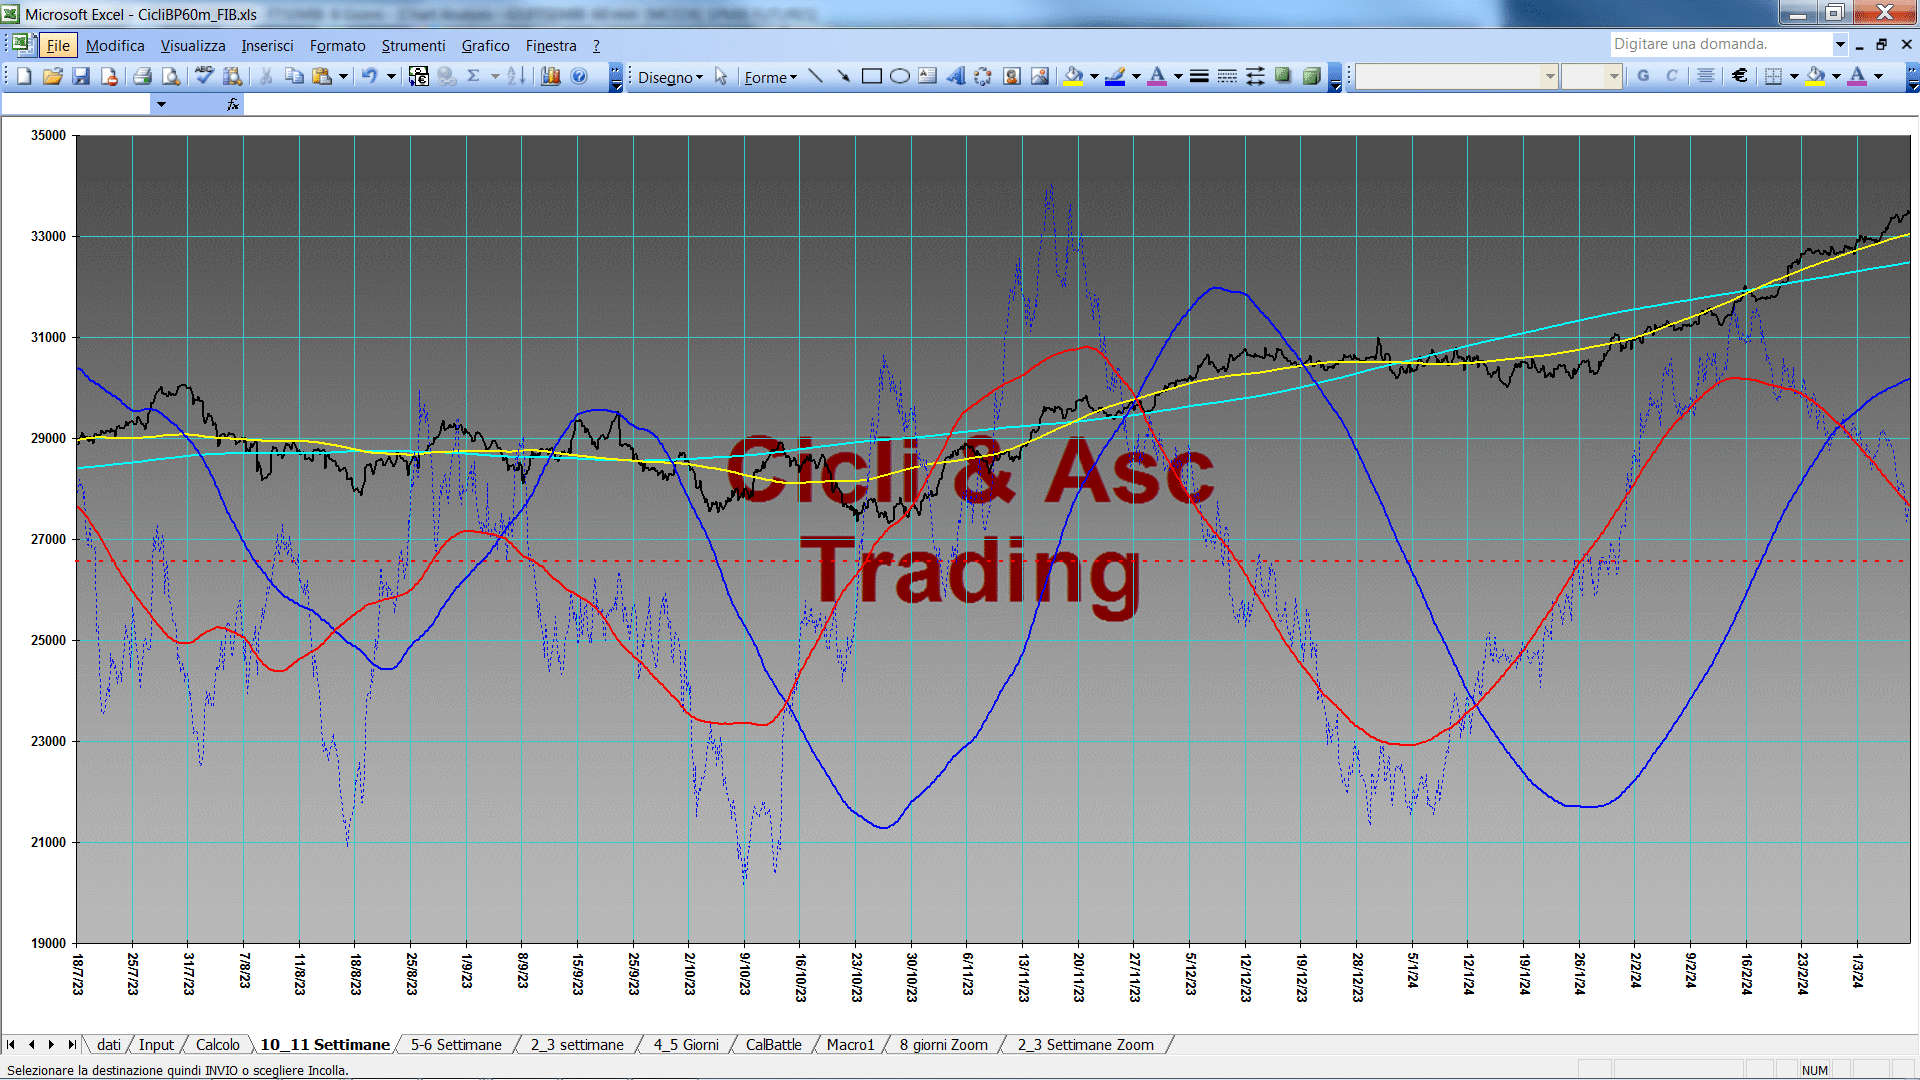Screen dimensions: 1920x1080
Task: Click the Help question mark icon
Action: [x=579, y=76]
